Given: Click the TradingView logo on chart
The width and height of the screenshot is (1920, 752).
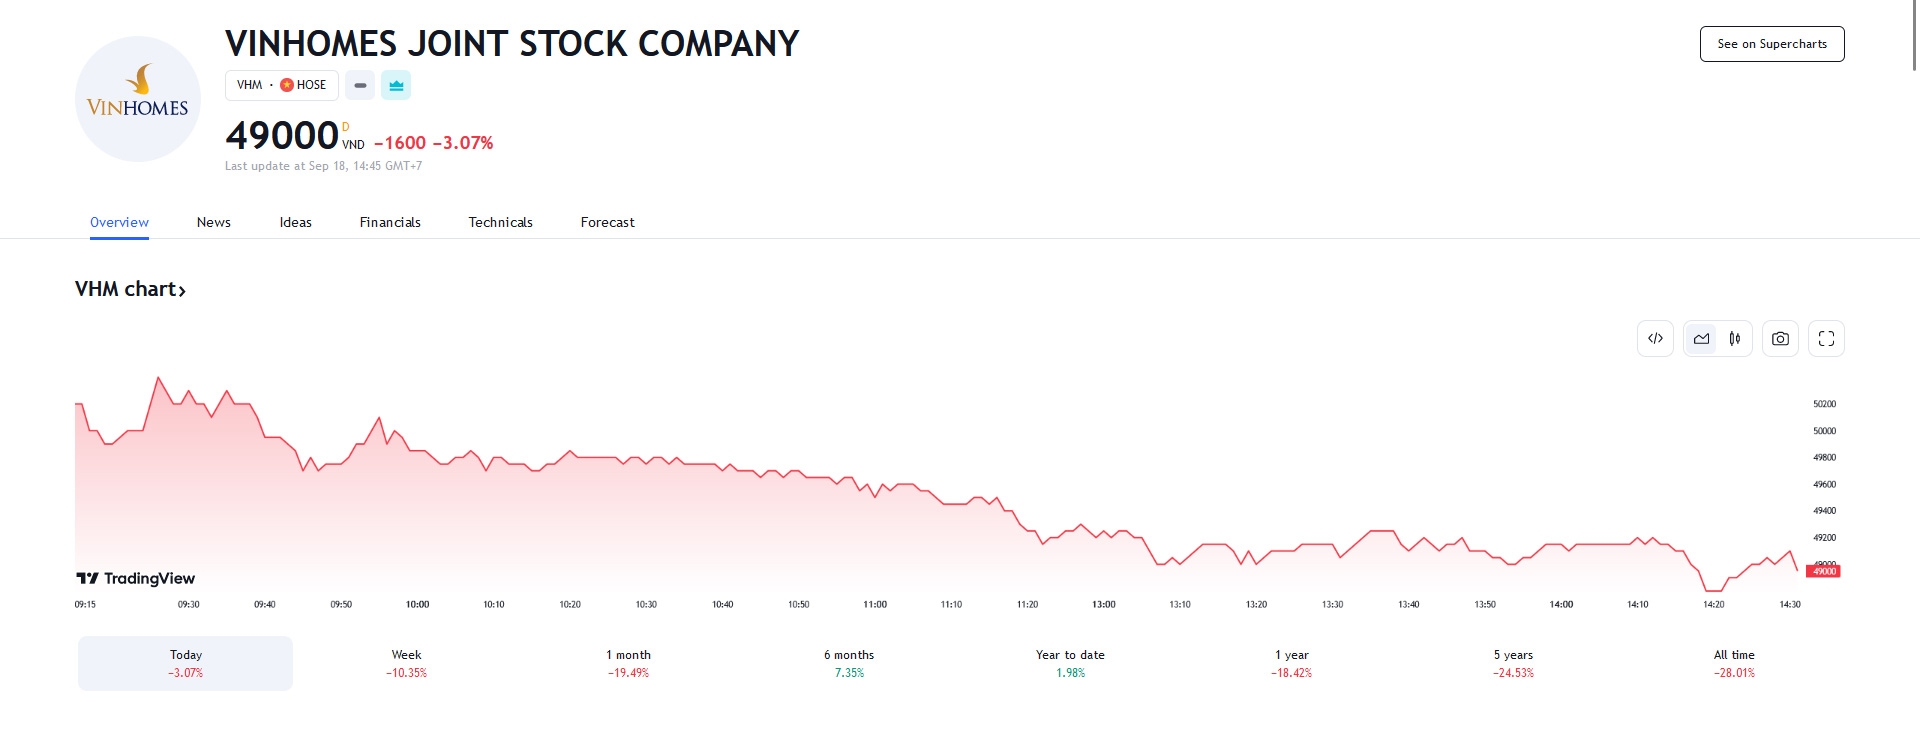Looking at the screenshot, I should pyautogui.click(x=136, y=578).
